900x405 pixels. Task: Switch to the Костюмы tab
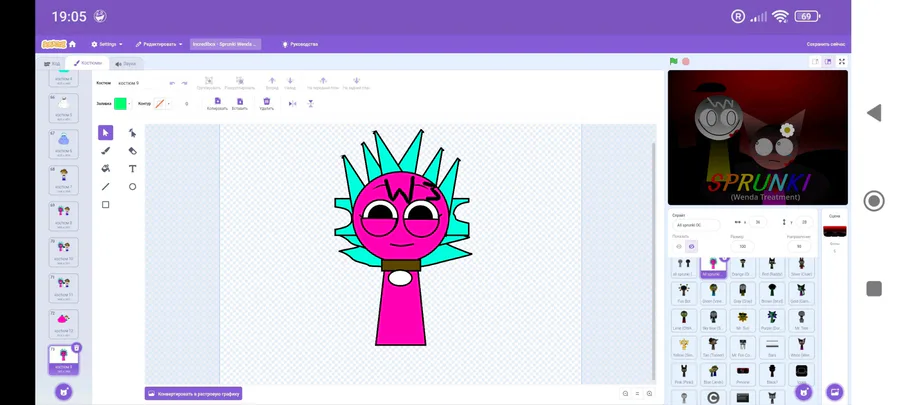click(87, 63)
